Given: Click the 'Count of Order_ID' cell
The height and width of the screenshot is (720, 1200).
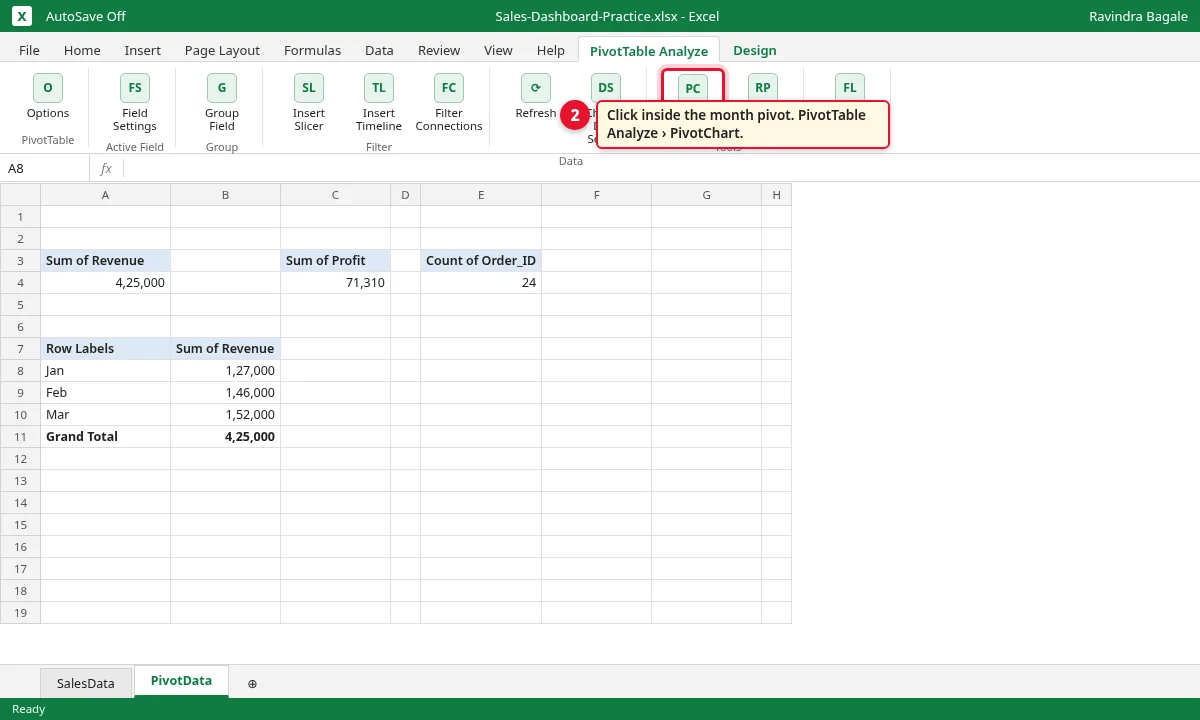Looking at the screenshot, I should click(x=481, y=261).
